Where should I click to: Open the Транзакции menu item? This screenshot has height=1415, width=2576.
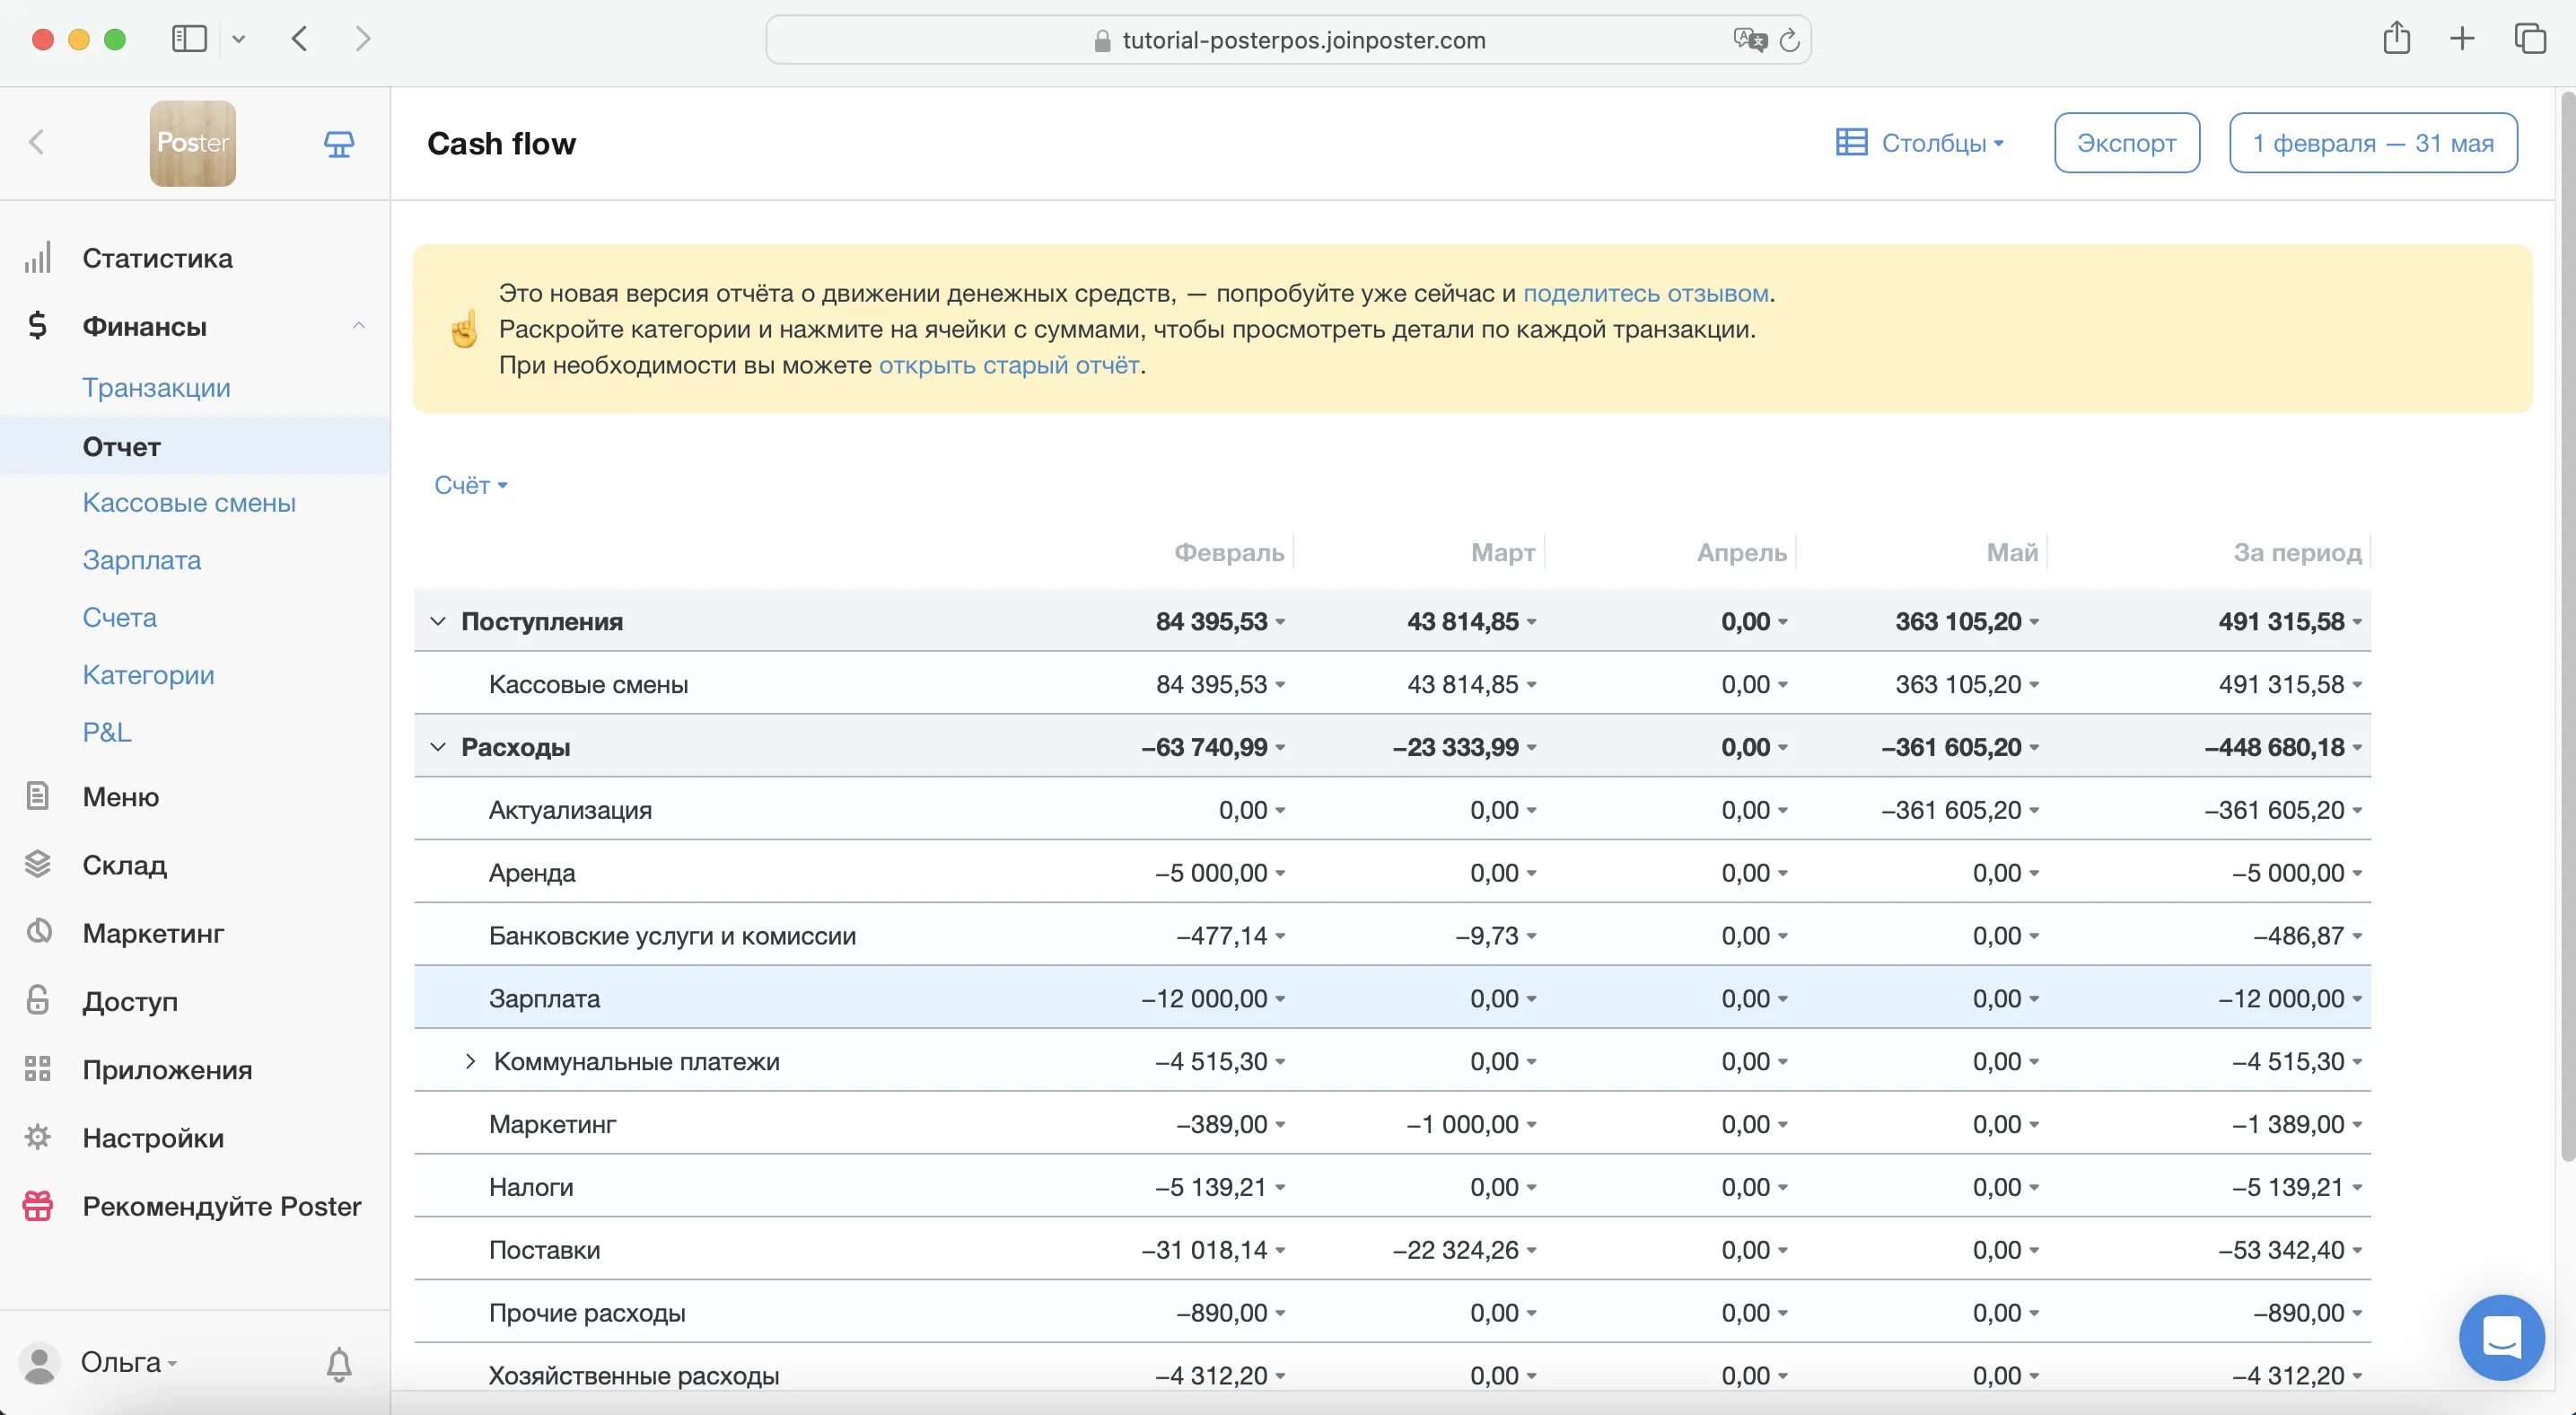(156, 387)
